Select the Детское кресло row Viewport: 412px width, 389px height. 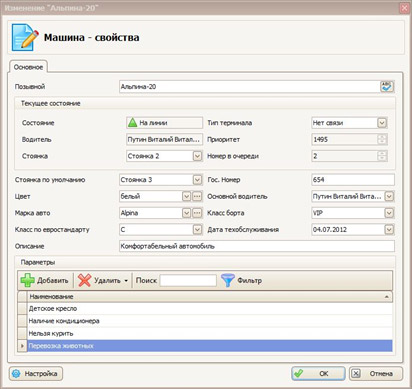[x=210, y=309]
